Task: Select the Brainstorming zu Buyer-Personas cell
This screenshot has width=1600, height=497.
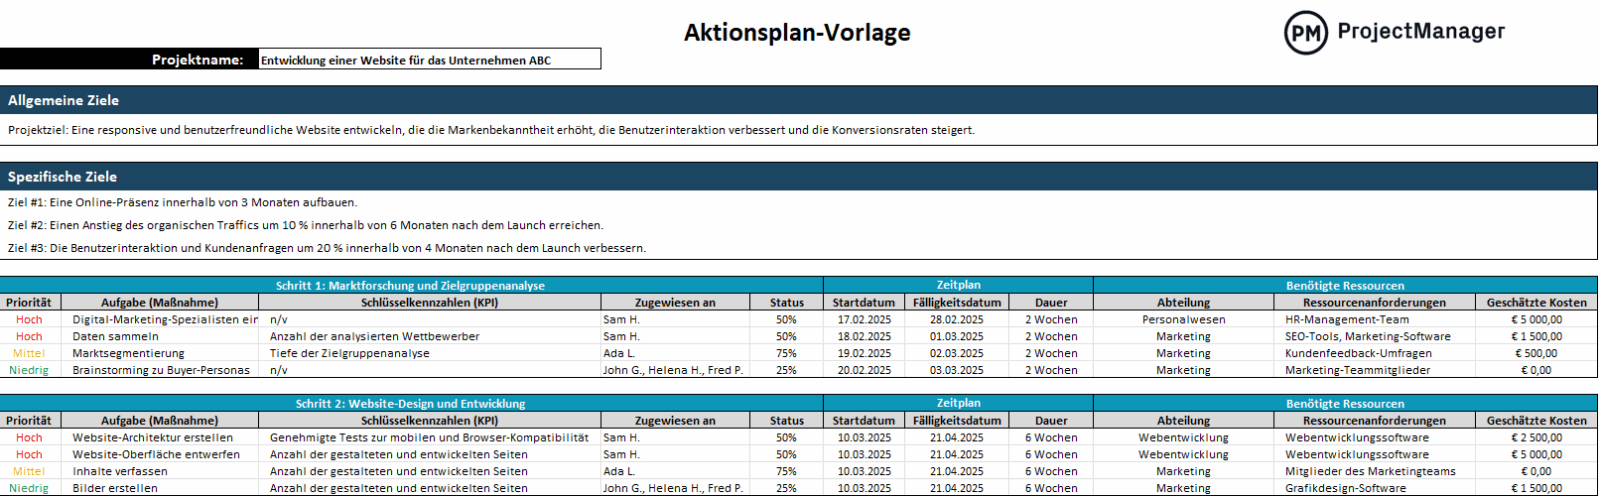Action: [x=161, y=370]
